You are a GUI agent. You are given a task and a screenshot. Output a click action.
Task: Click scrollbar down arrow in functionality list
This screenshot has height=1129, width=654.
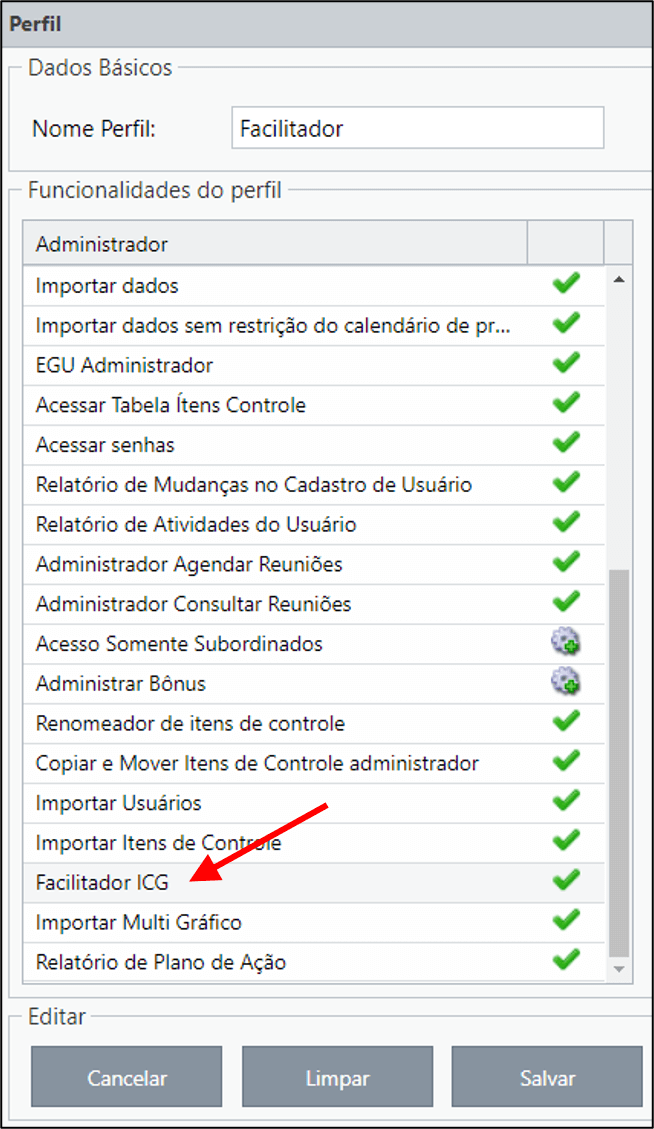pos(619,969)
